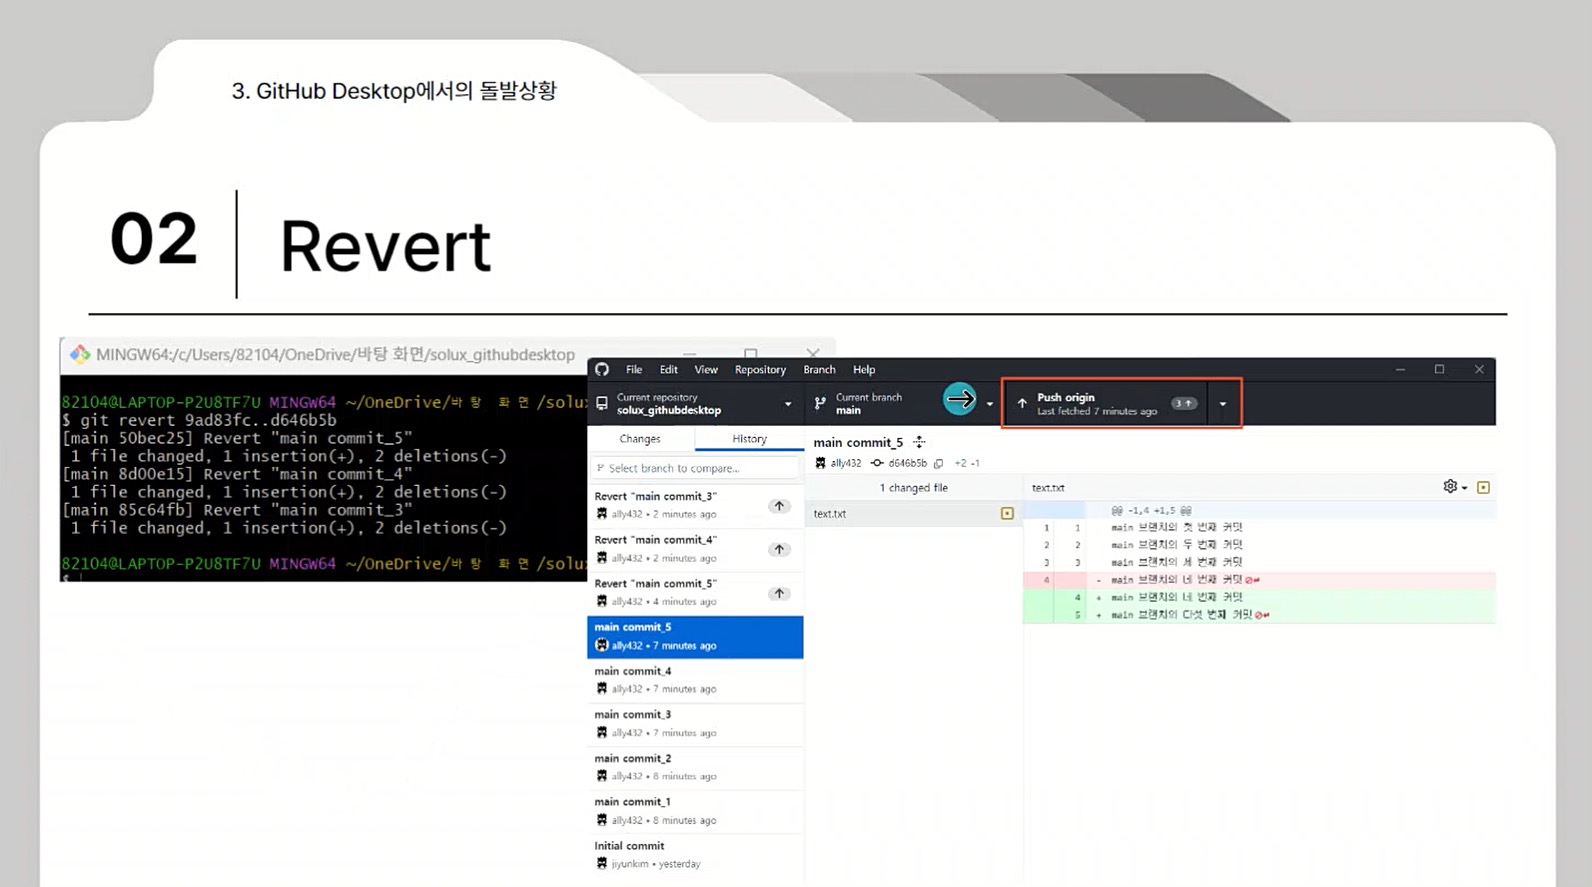Select the main commit_1 commit row
Viewport: 1592px width, 887px height.
695,811
